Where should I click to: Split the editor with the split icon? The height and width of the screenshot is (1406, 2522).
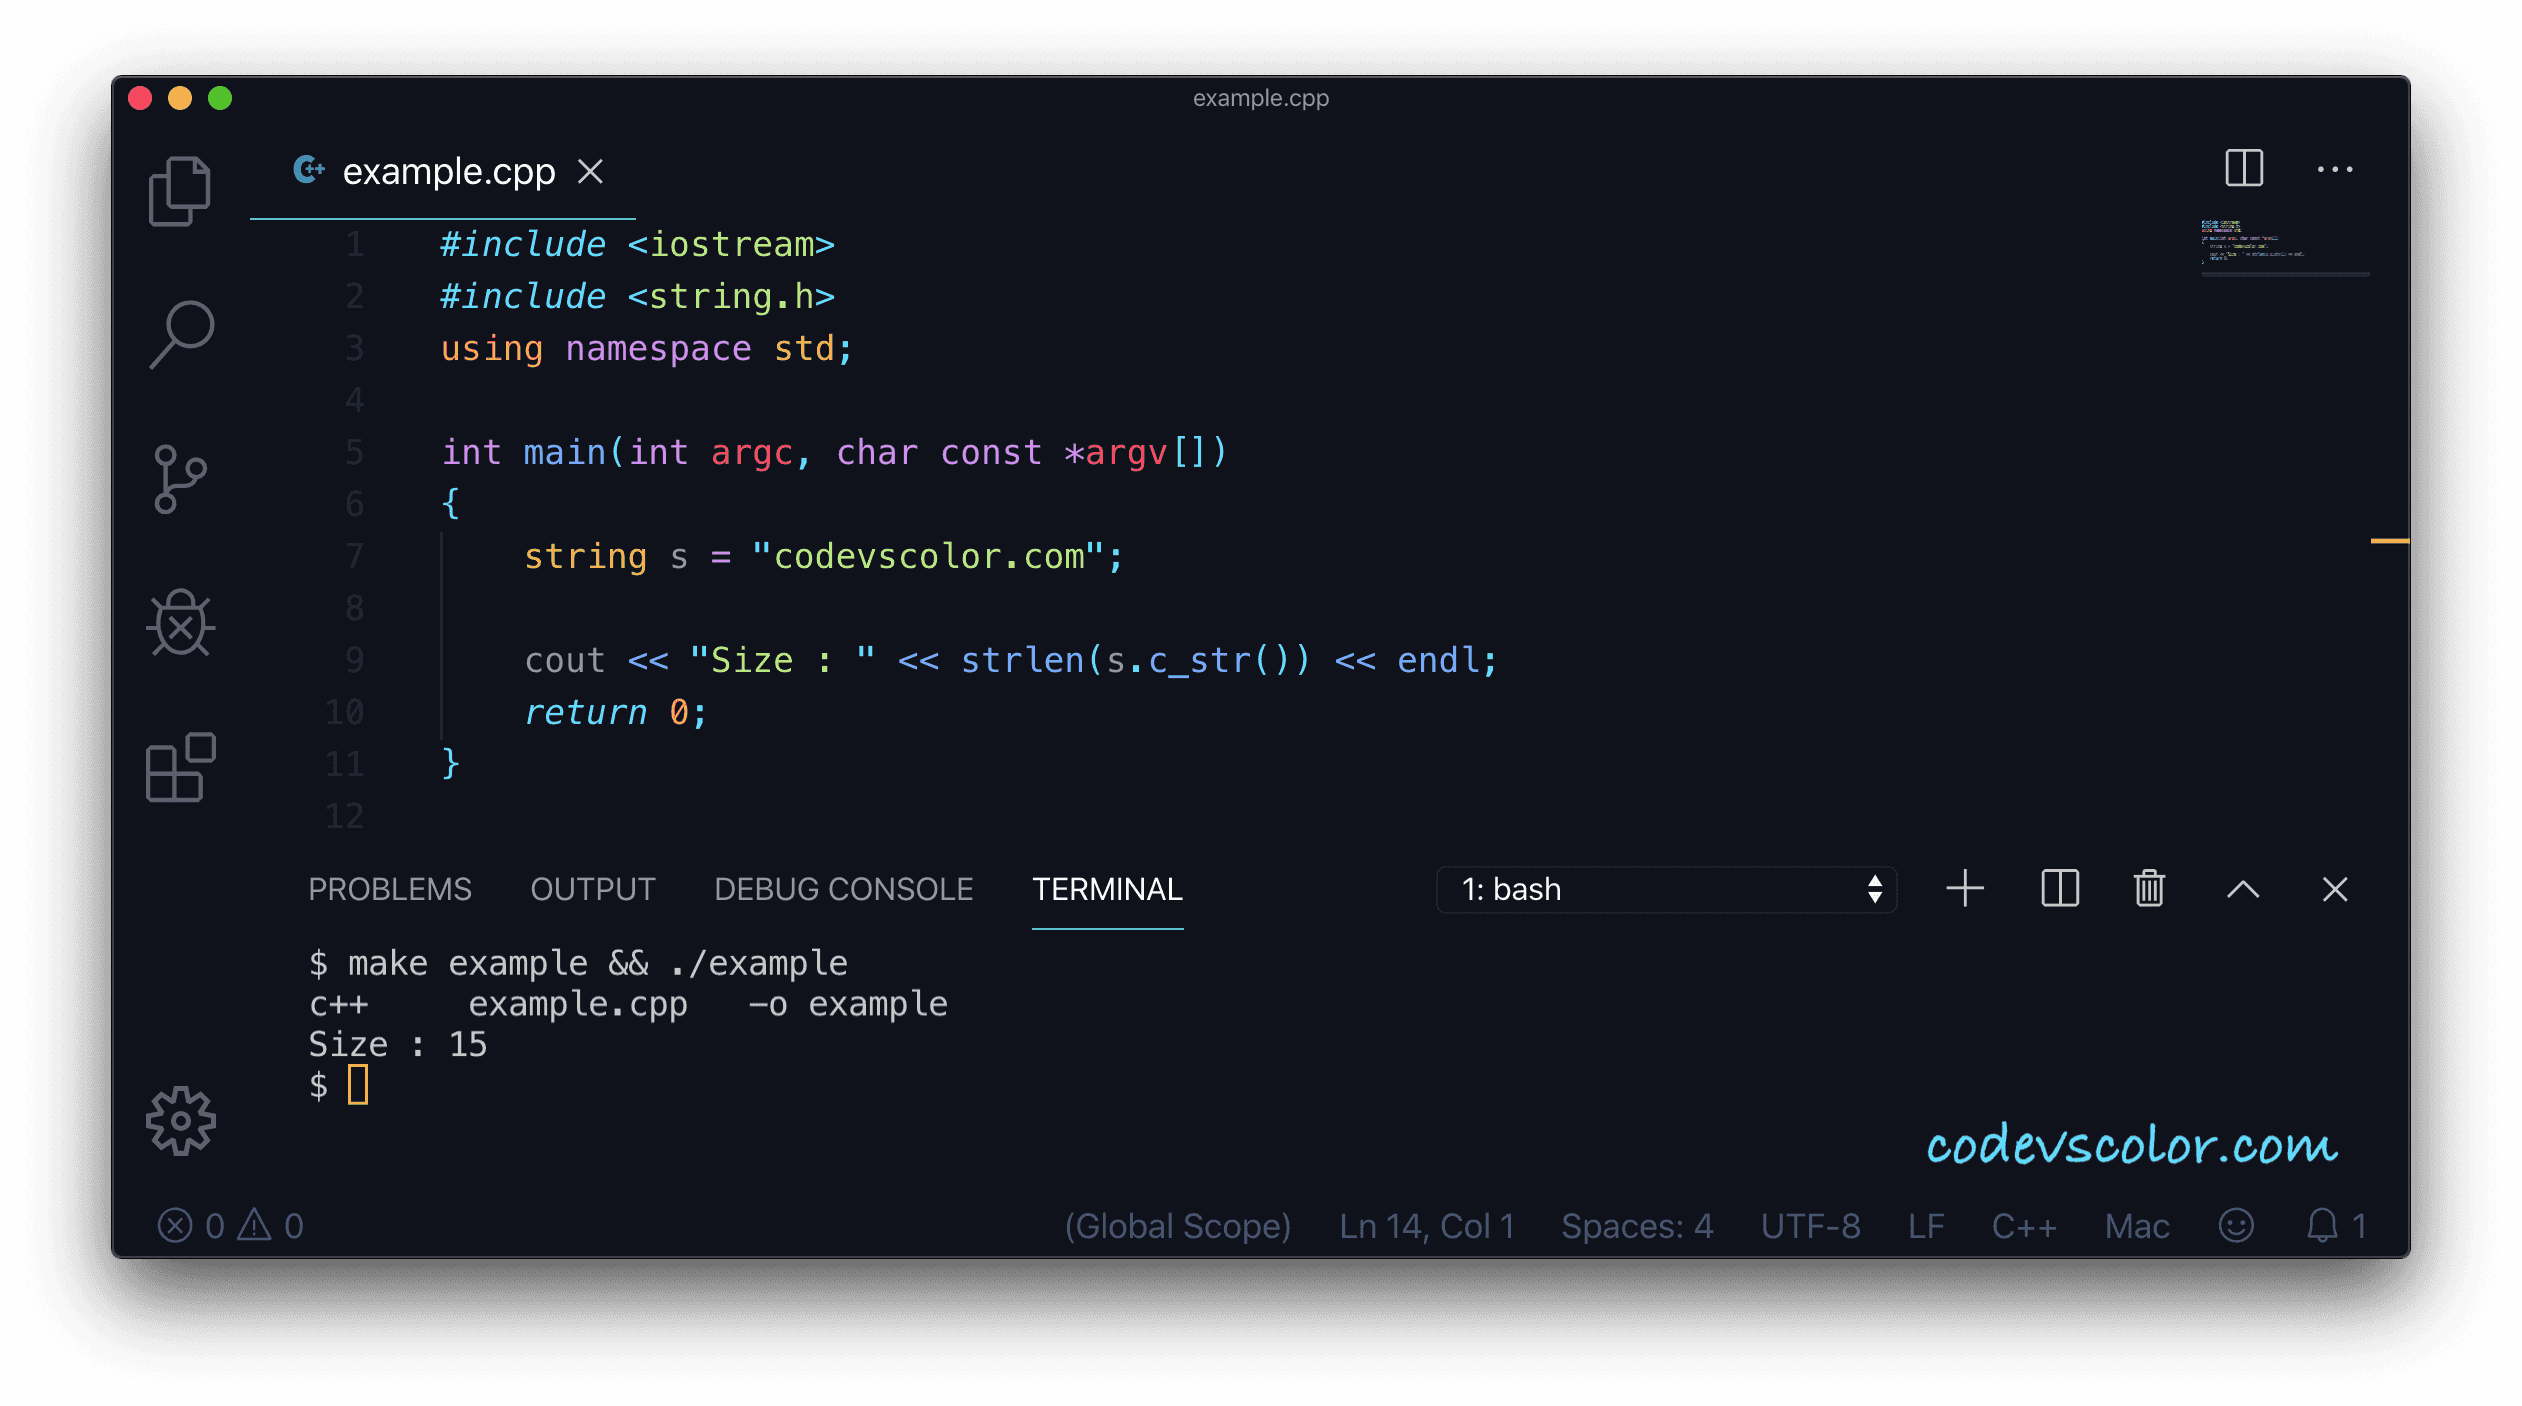pyautogui.click(x=2243, y=168)
